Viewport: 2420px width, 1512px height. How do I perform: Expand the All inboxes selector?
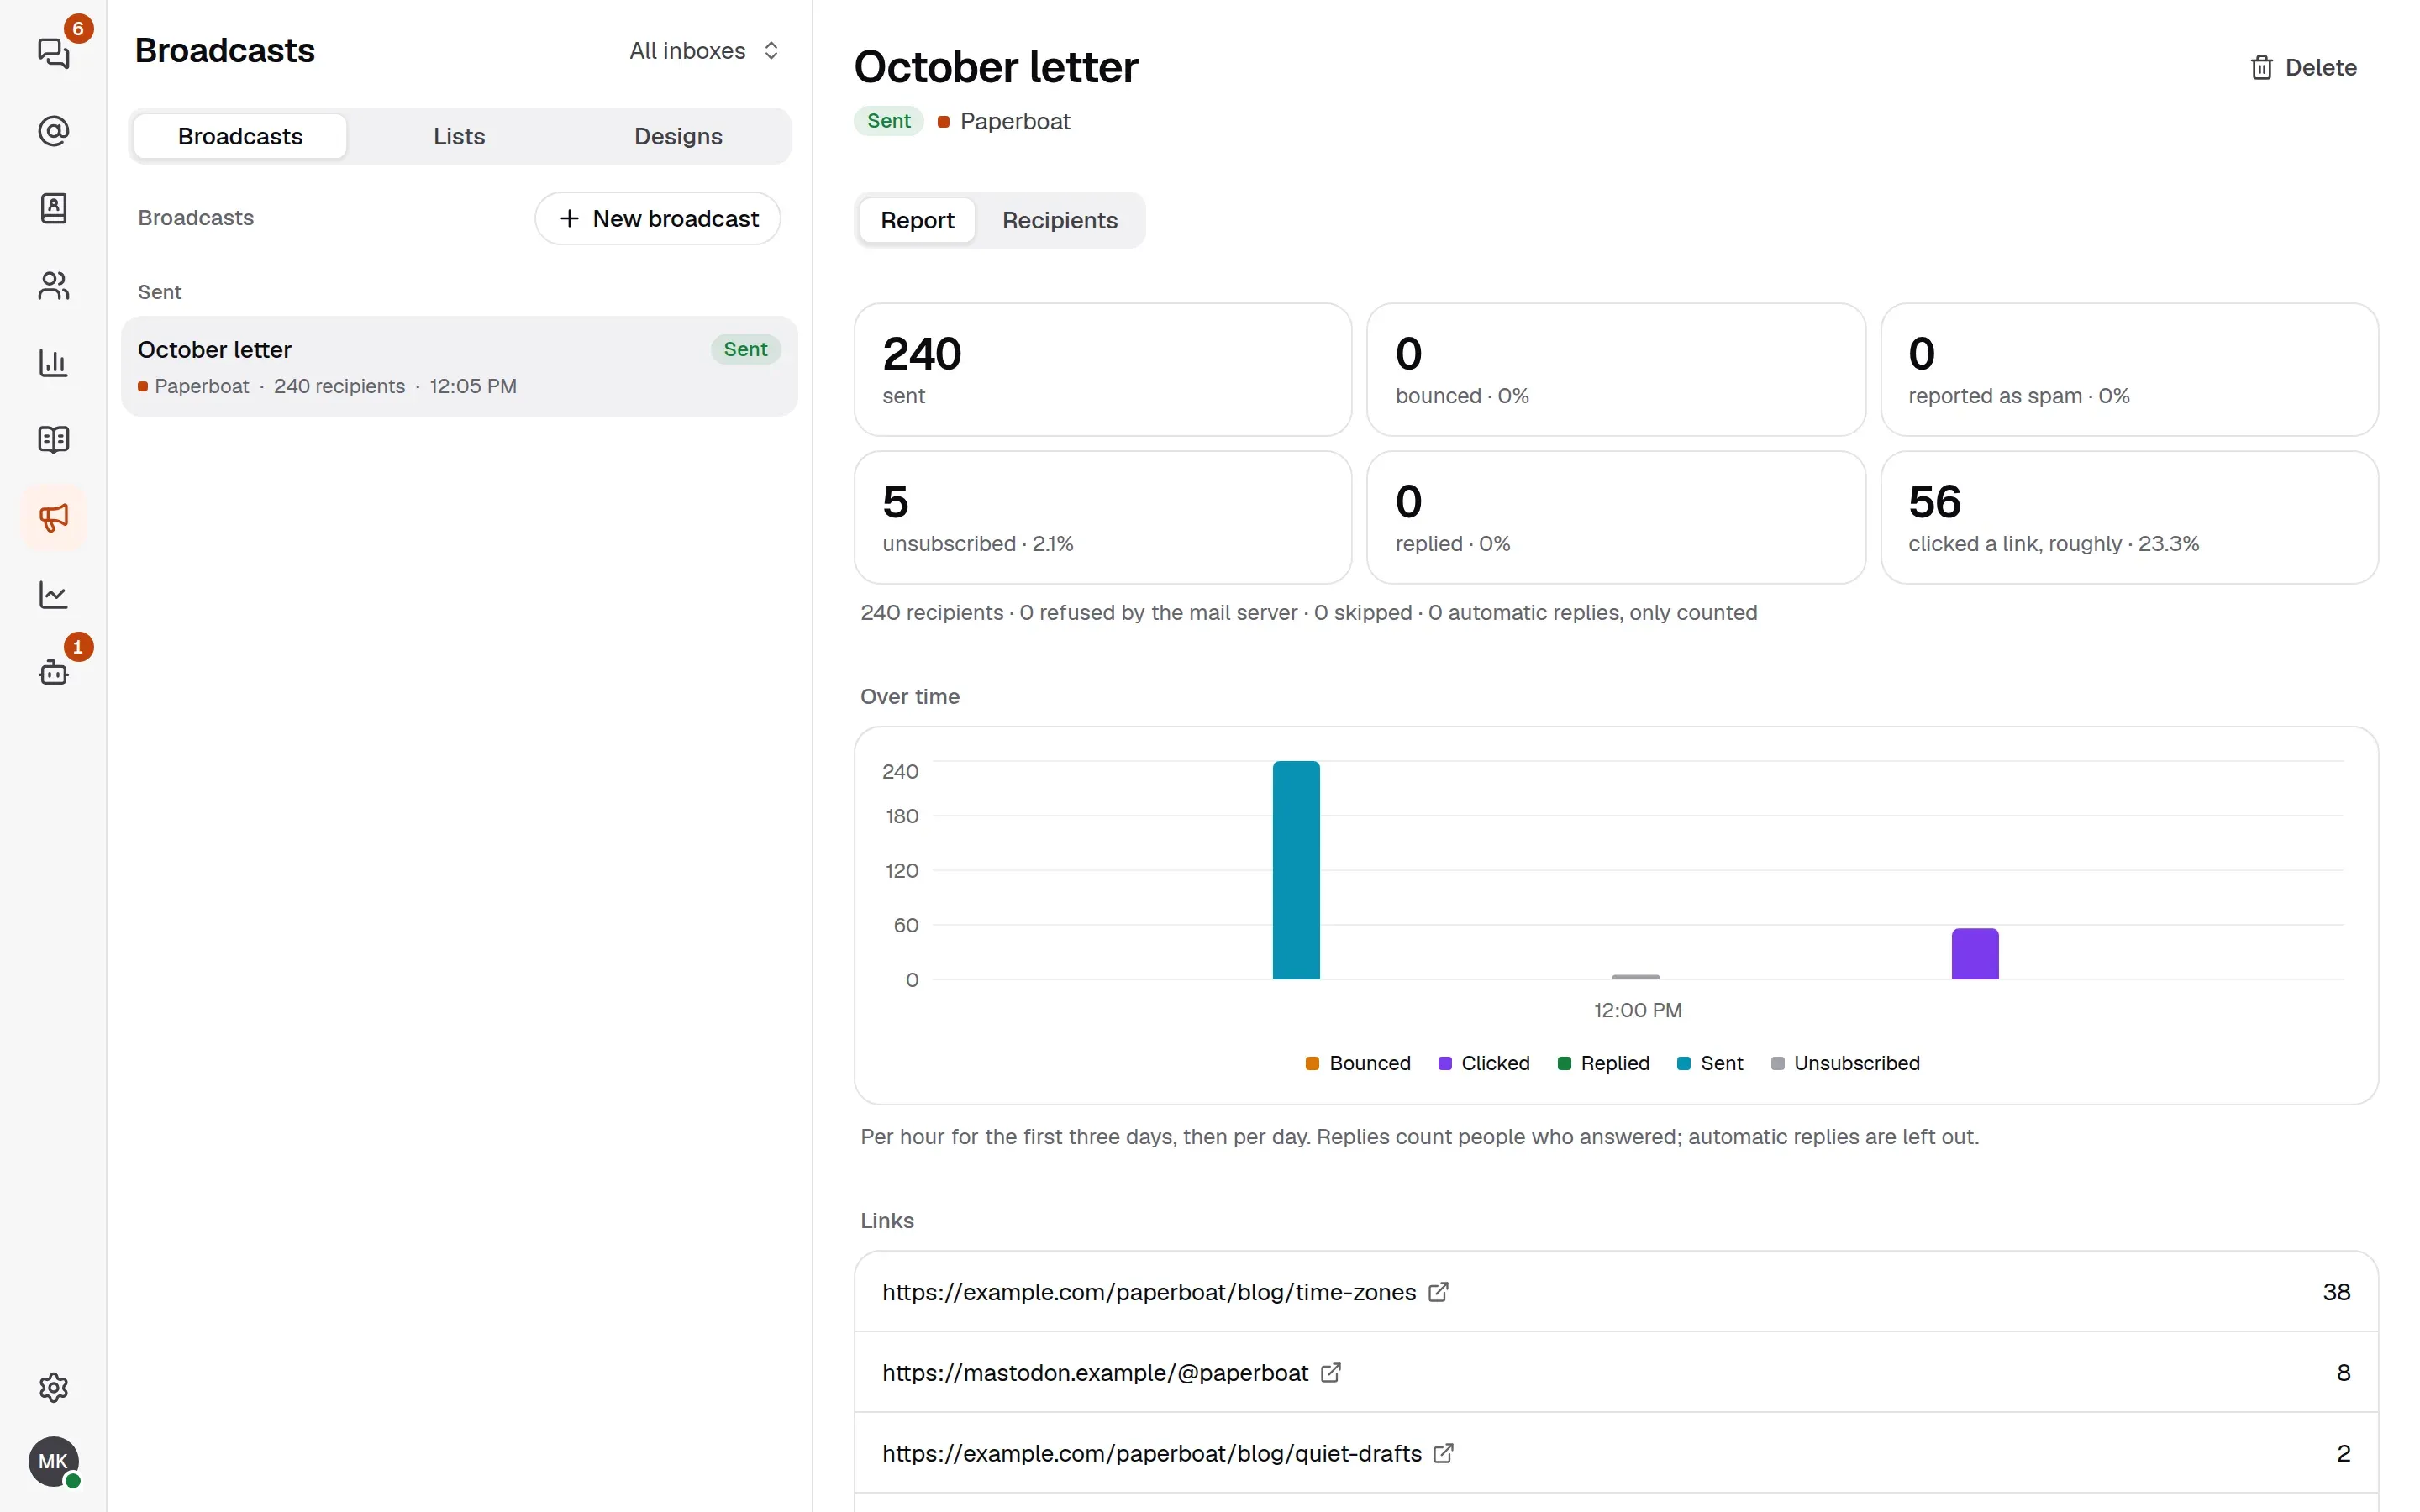coord(704,51)
